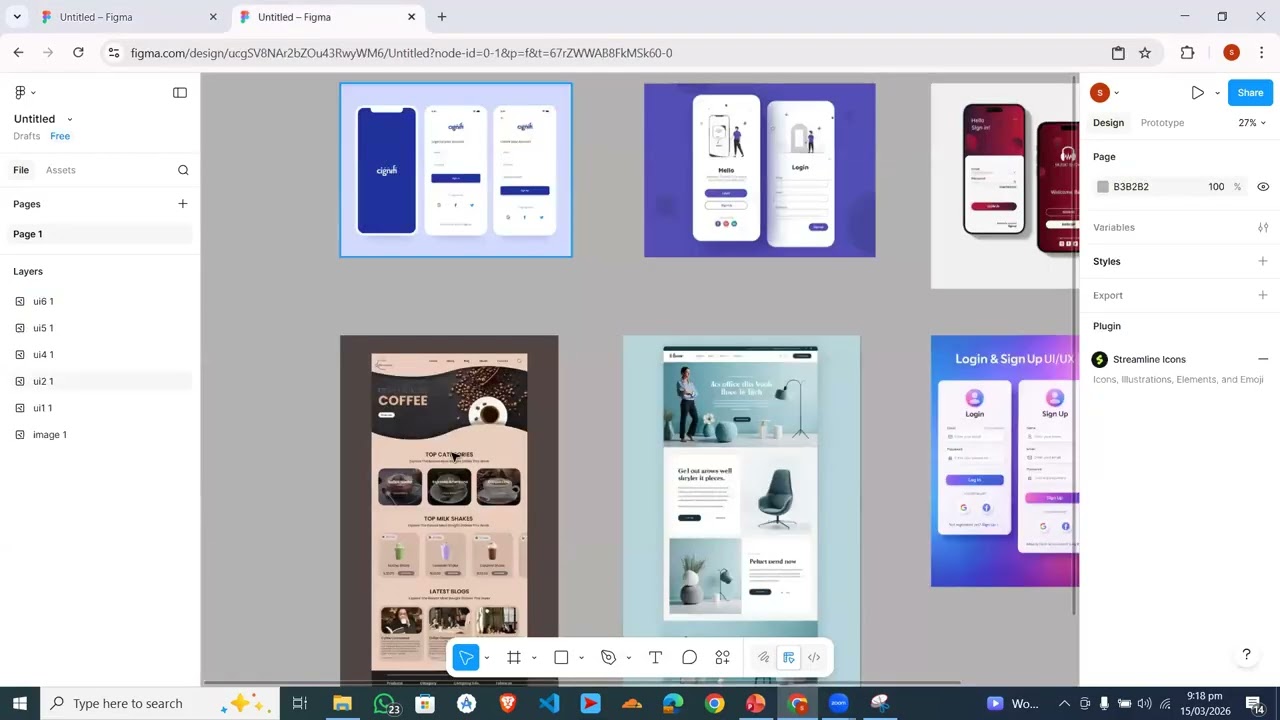Viewport: 1280px width, 720px height.
Task: Present the prototype with play icon
Action: pyautogui.click(x=1197, y=93)
